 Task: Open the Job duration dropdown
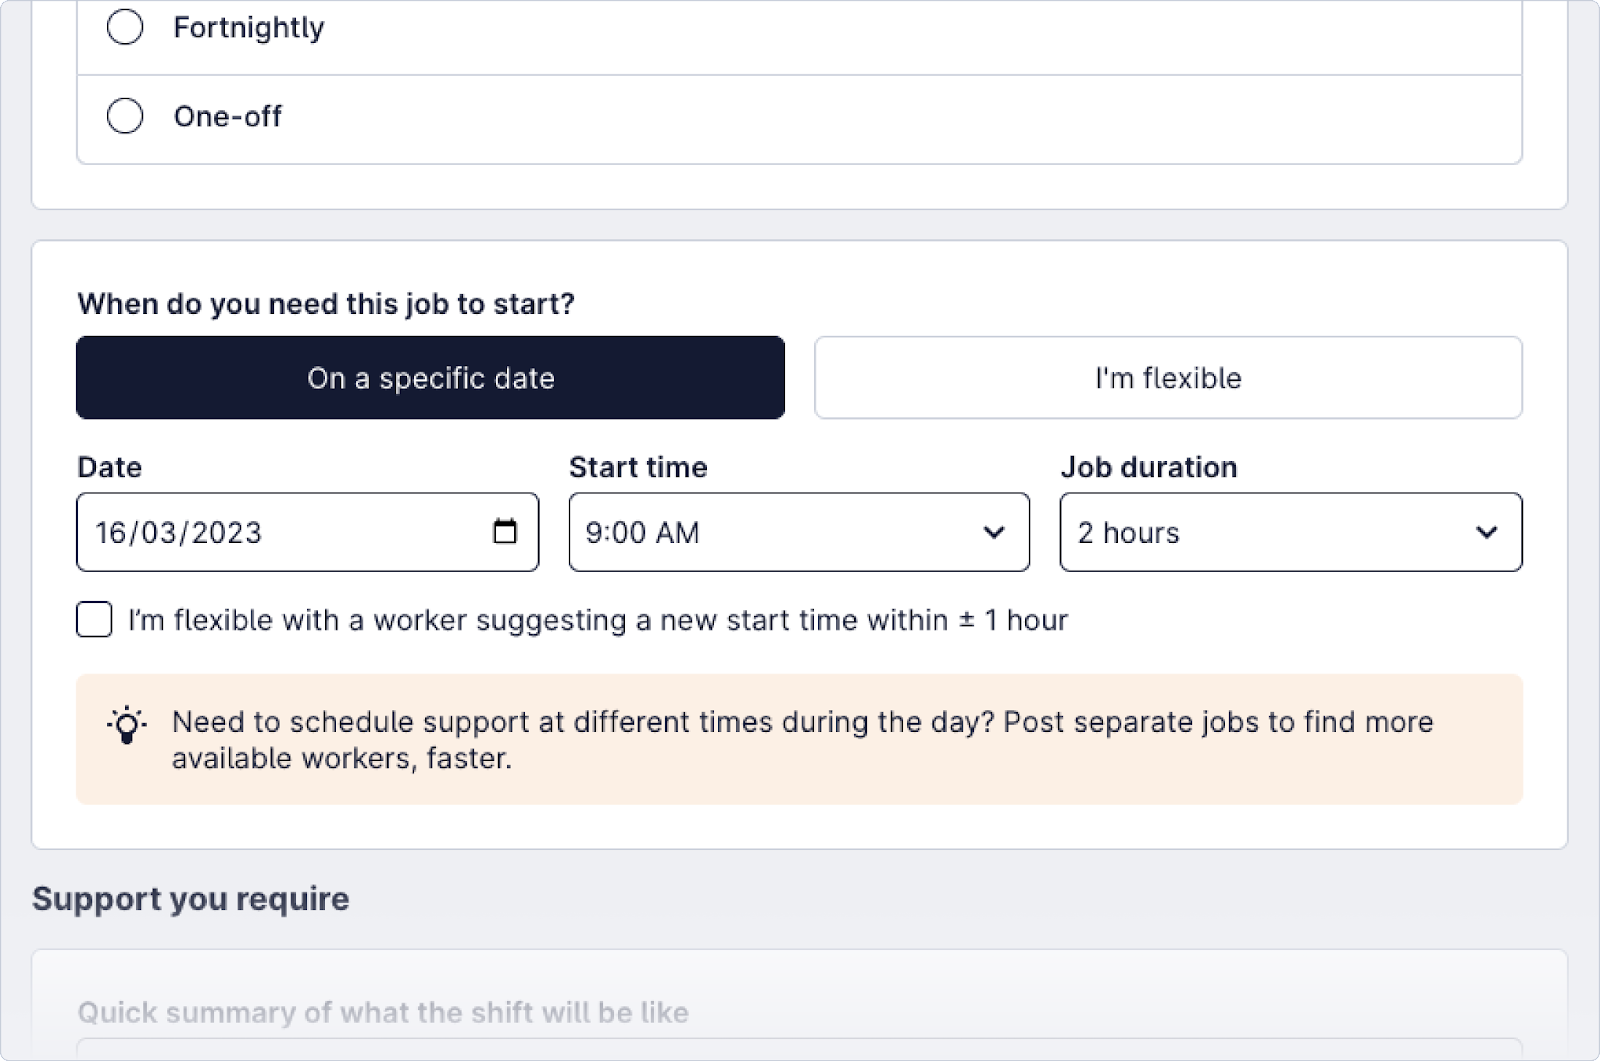pos(1290,533)
